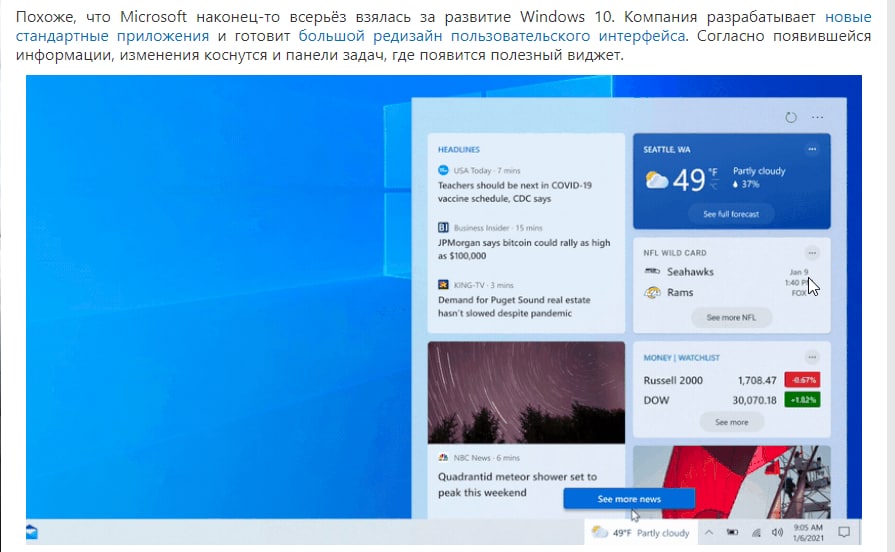Refresh the news widget feed
The height and width of the screenshot is (552, 895).
(791, 118)
